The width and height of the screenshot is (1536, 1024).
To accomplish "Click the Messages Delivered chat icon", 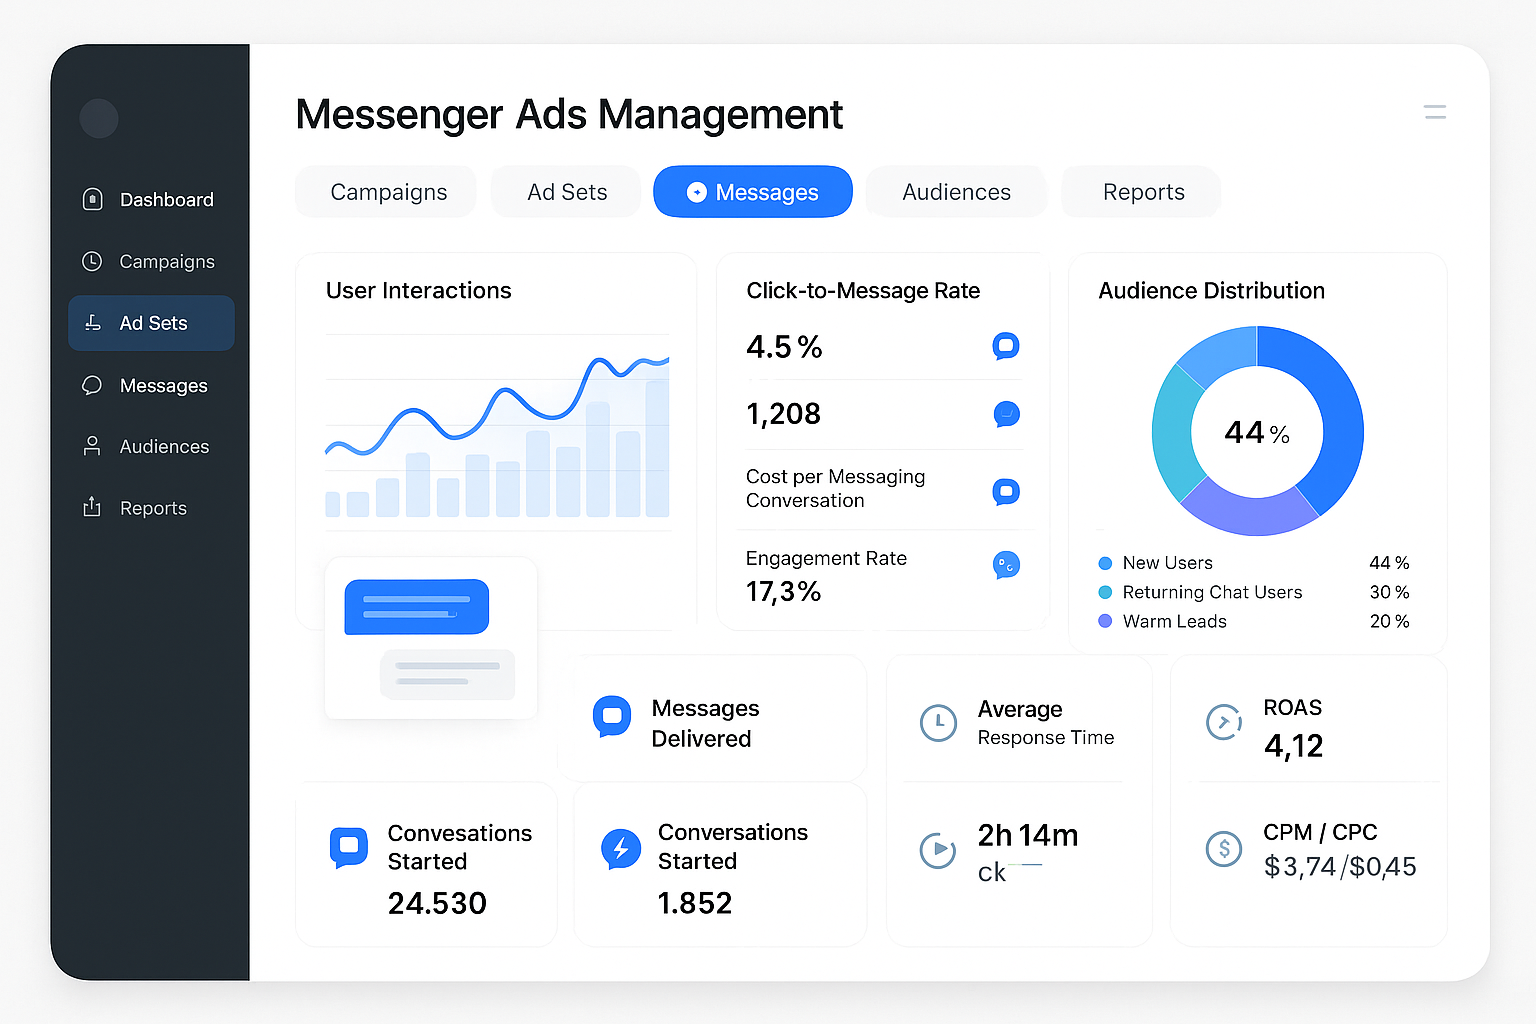I will [612, 717].
